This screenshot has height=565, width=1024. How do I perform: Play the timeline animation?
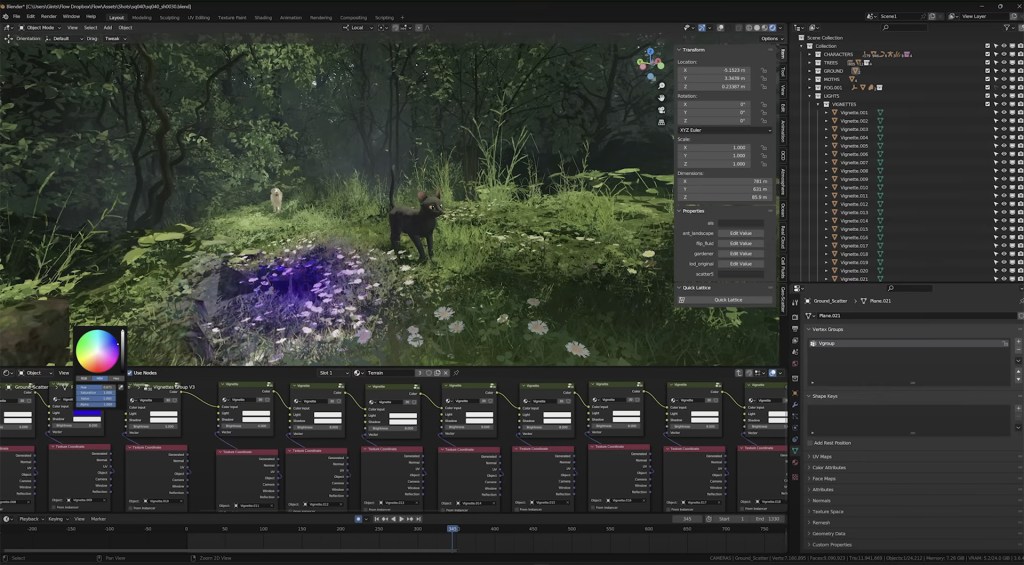click(x=401, y=519)
